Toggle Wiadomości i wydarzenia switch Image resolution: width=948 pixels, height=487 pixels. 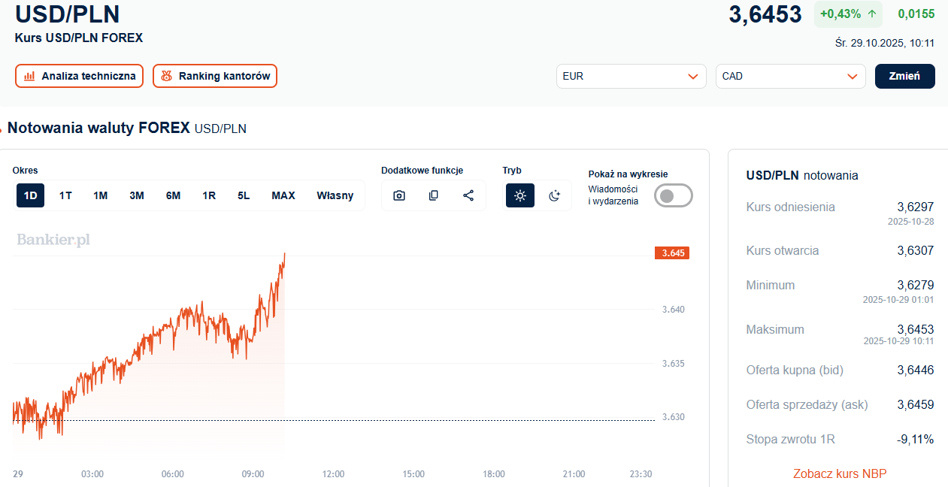point(673,195)
